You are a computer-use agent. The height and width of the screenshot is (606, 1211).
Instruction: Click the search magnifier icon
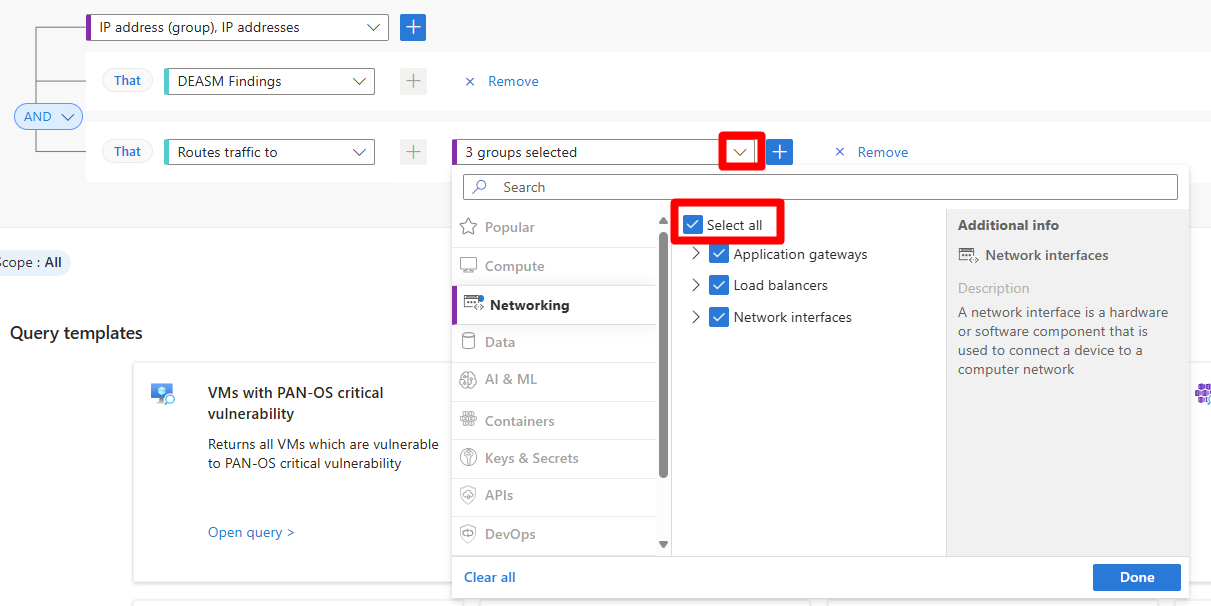coord(480,187)
